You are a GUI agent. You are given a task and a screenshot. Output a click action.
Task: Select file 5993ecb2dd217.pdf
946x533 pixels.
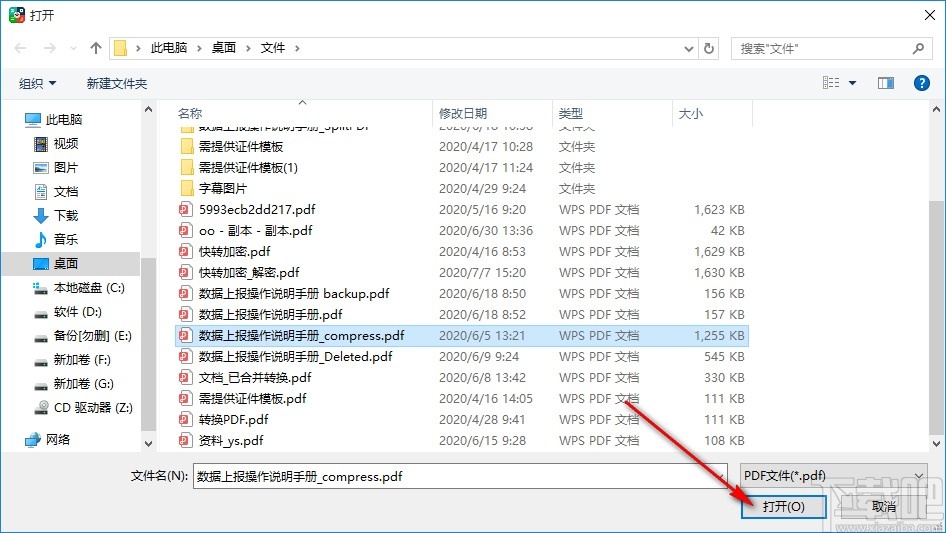click(257, 209)
